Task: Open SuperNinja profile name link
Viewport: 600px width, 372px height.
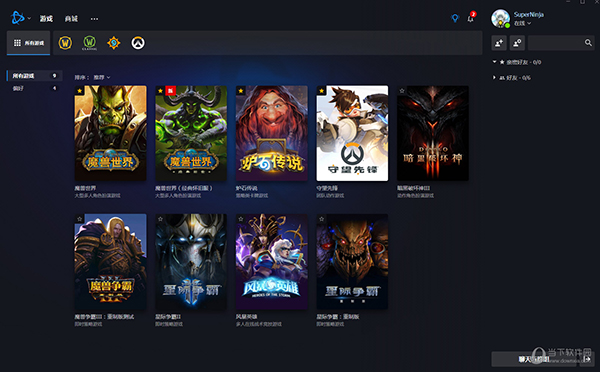Action: point(528,15)
